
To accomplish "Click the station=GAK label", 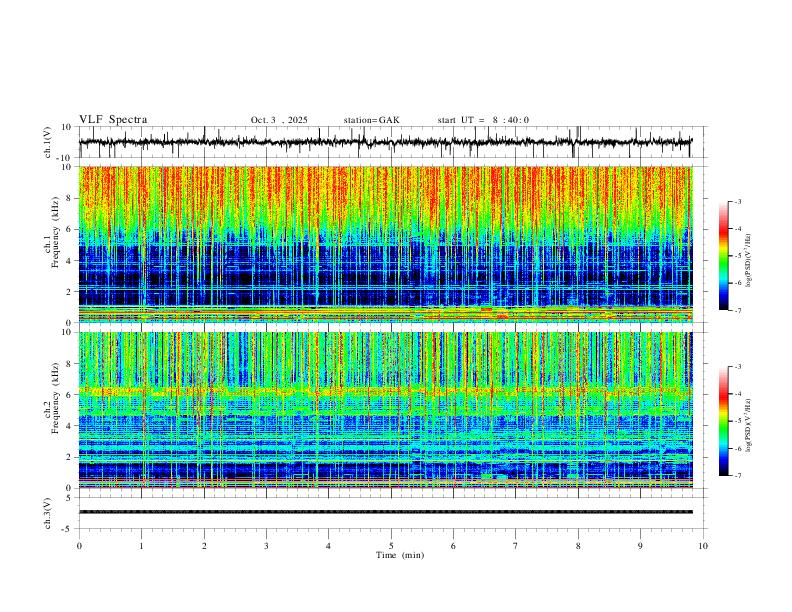I will tap(371, 120).
